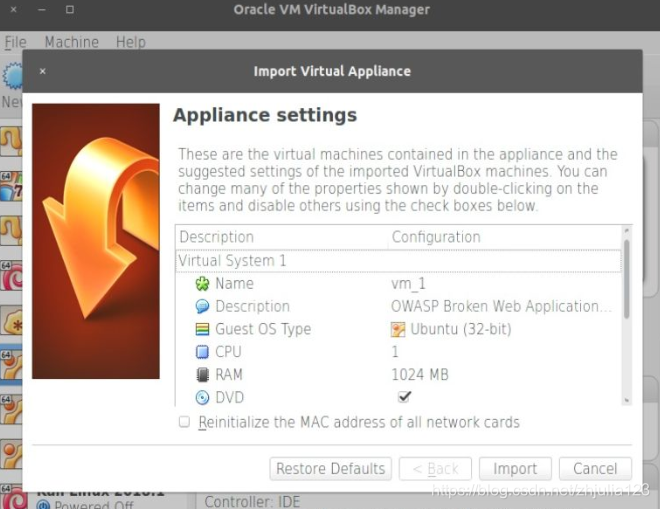Click the Restore Defaults button
This screenshot has height=509, width=660.
pos(330,469)
